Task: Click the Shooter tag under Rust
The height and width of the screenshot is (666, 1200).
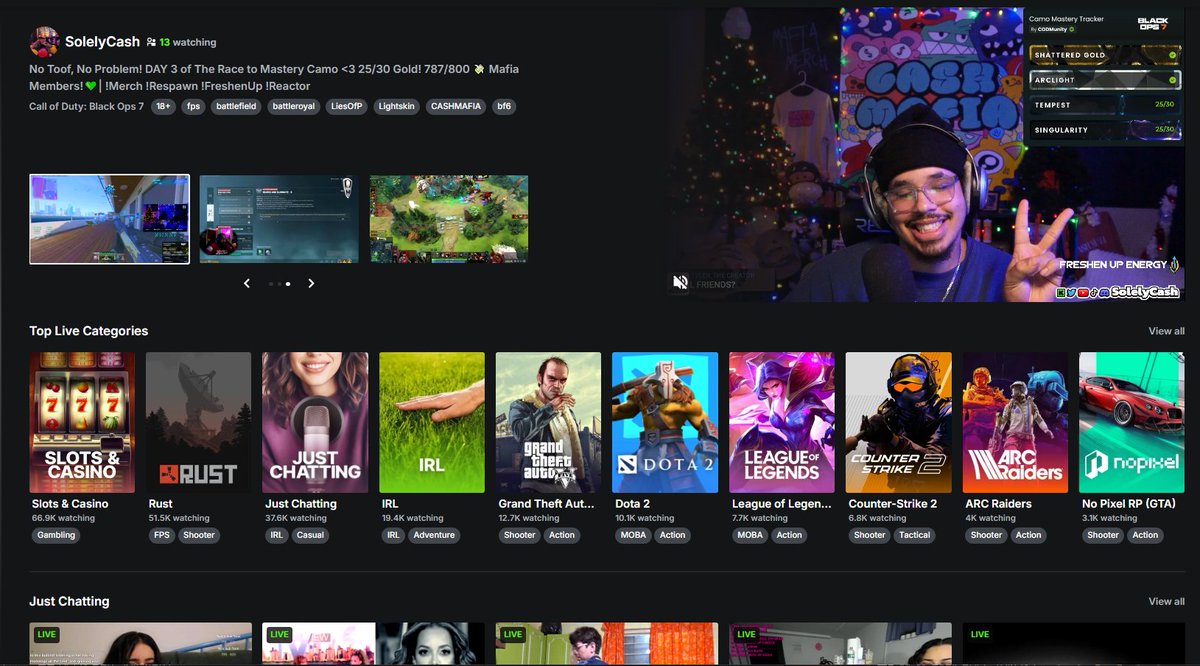Action: [x=199, y=535]
